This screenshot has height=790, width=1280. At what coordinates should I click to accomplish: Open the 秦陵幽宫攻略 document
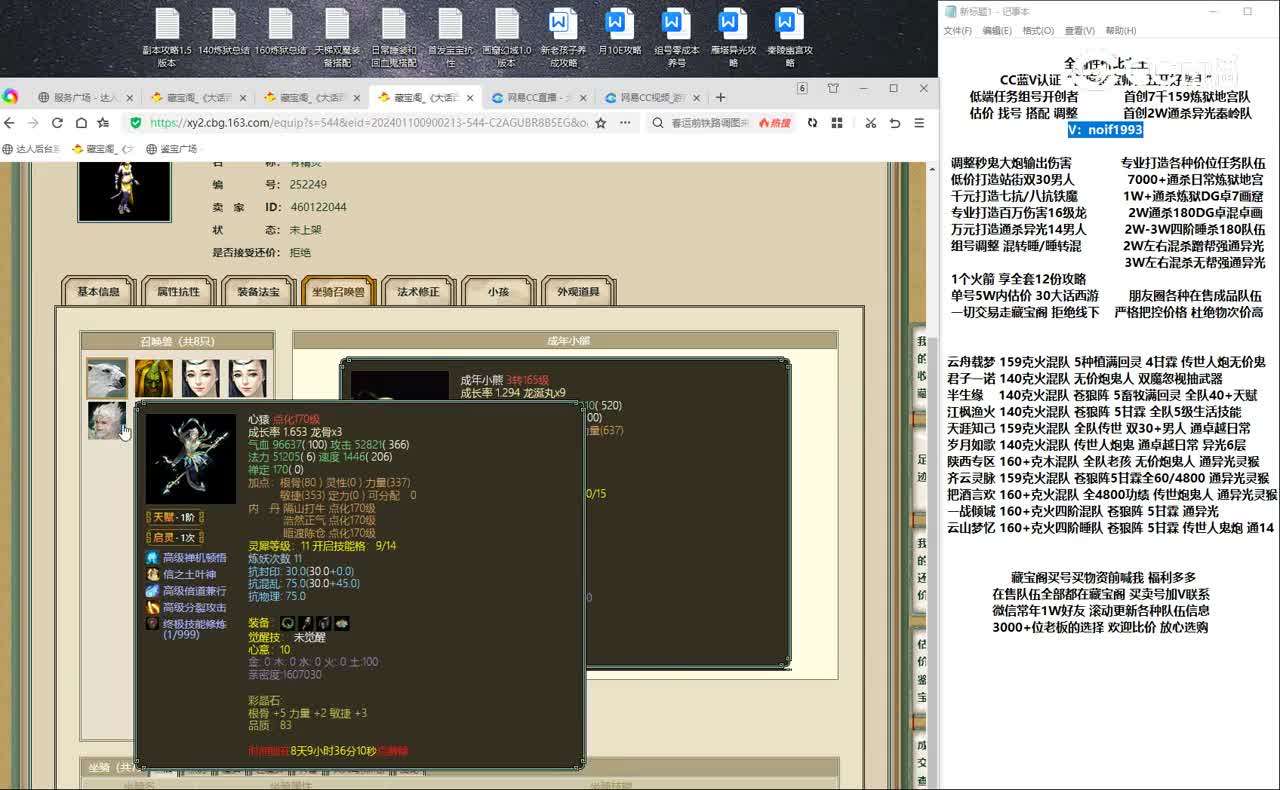coord(790,38)
